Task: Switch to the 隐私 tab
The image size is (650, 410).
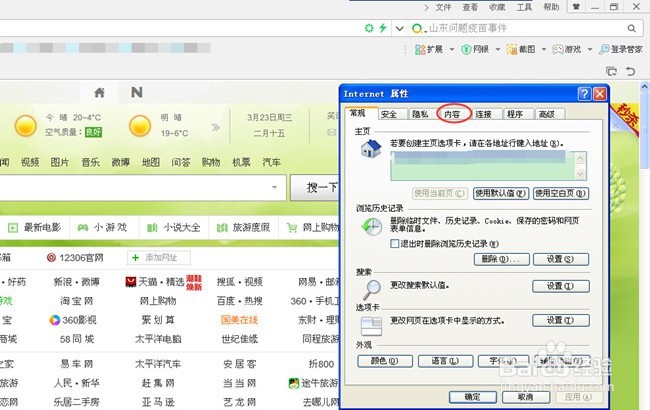Action: [420, 114]
